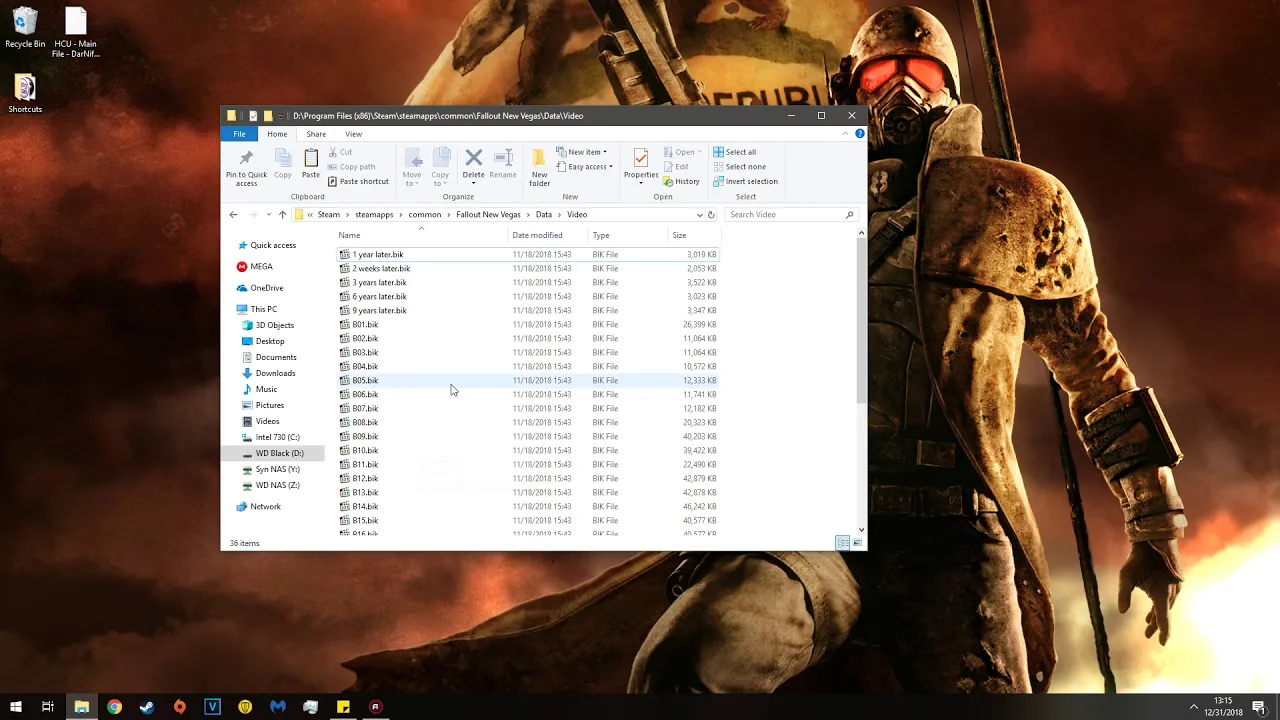The height and width of the screenshot is (720, 1280).
Task: Open Downloads in the navigation pane
Action: [275, 373]
